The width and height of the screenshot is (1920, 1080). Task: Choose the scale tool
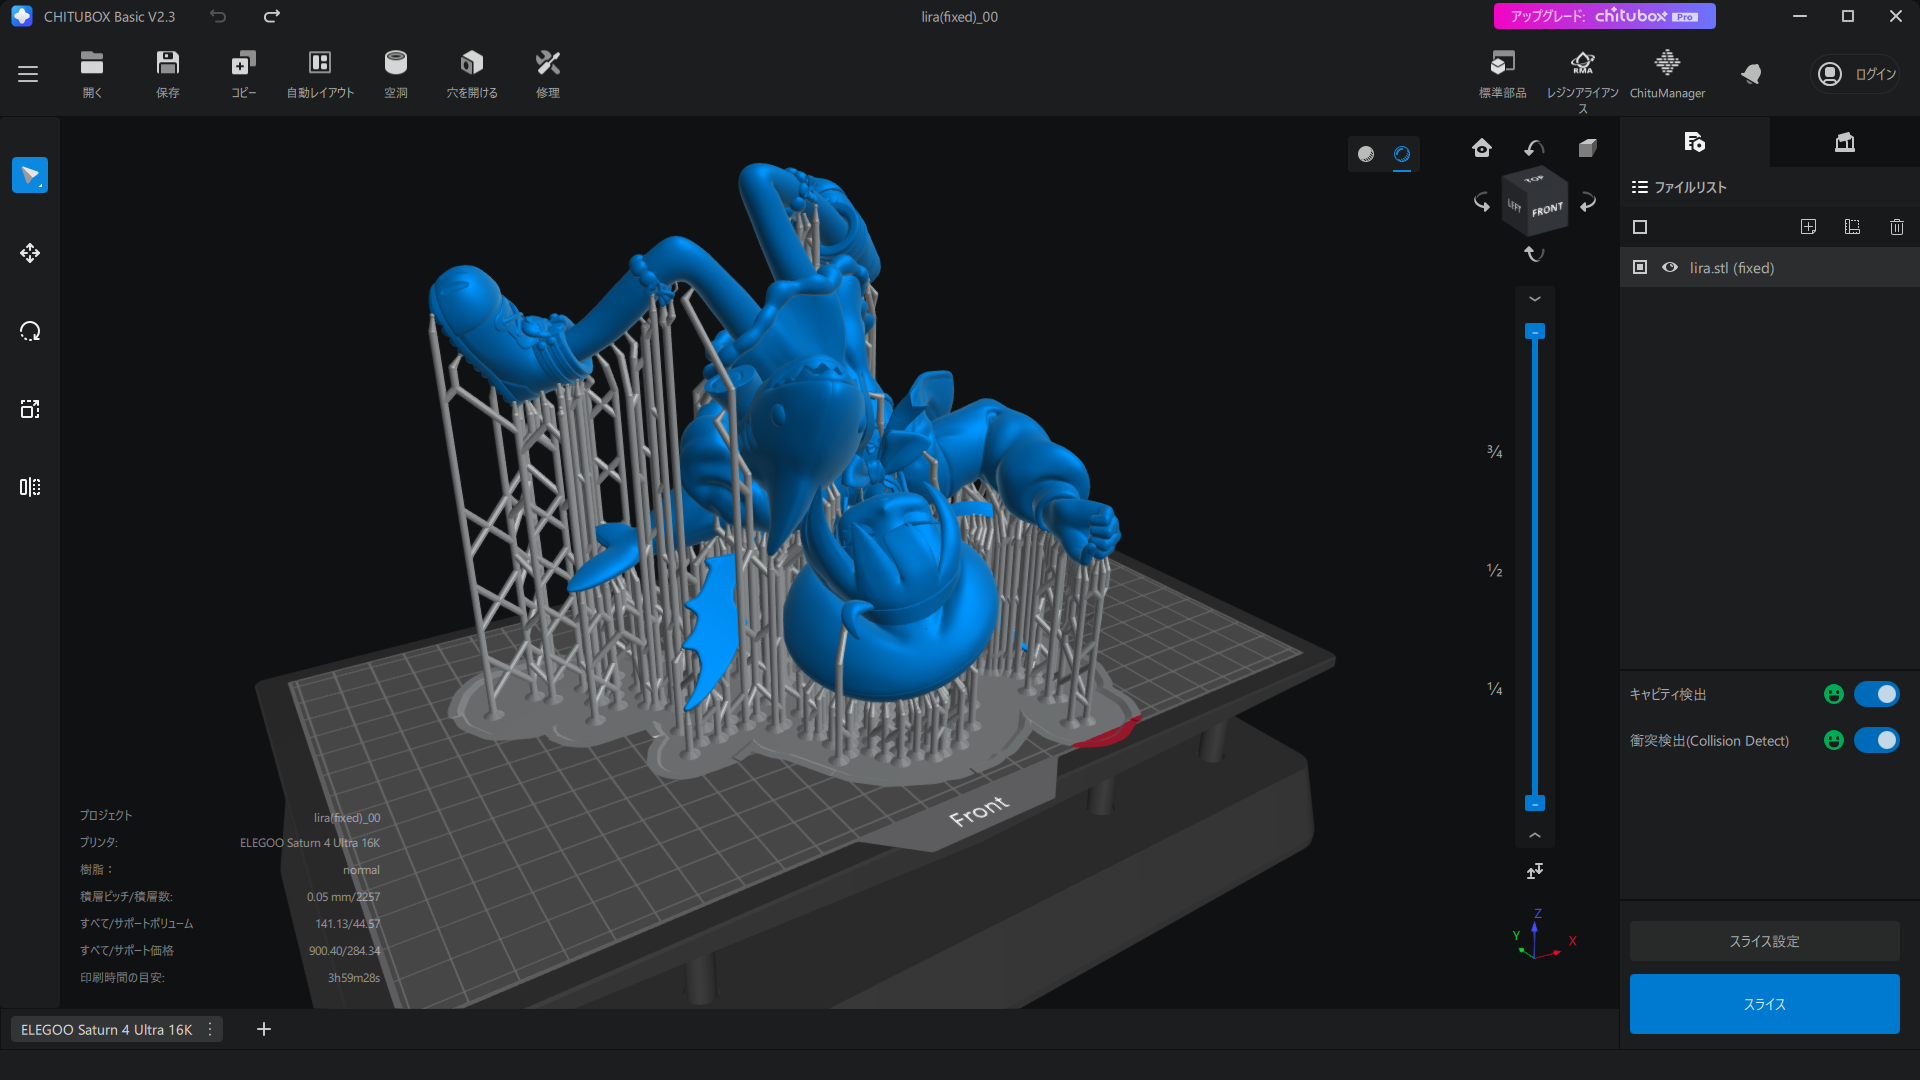30,409
